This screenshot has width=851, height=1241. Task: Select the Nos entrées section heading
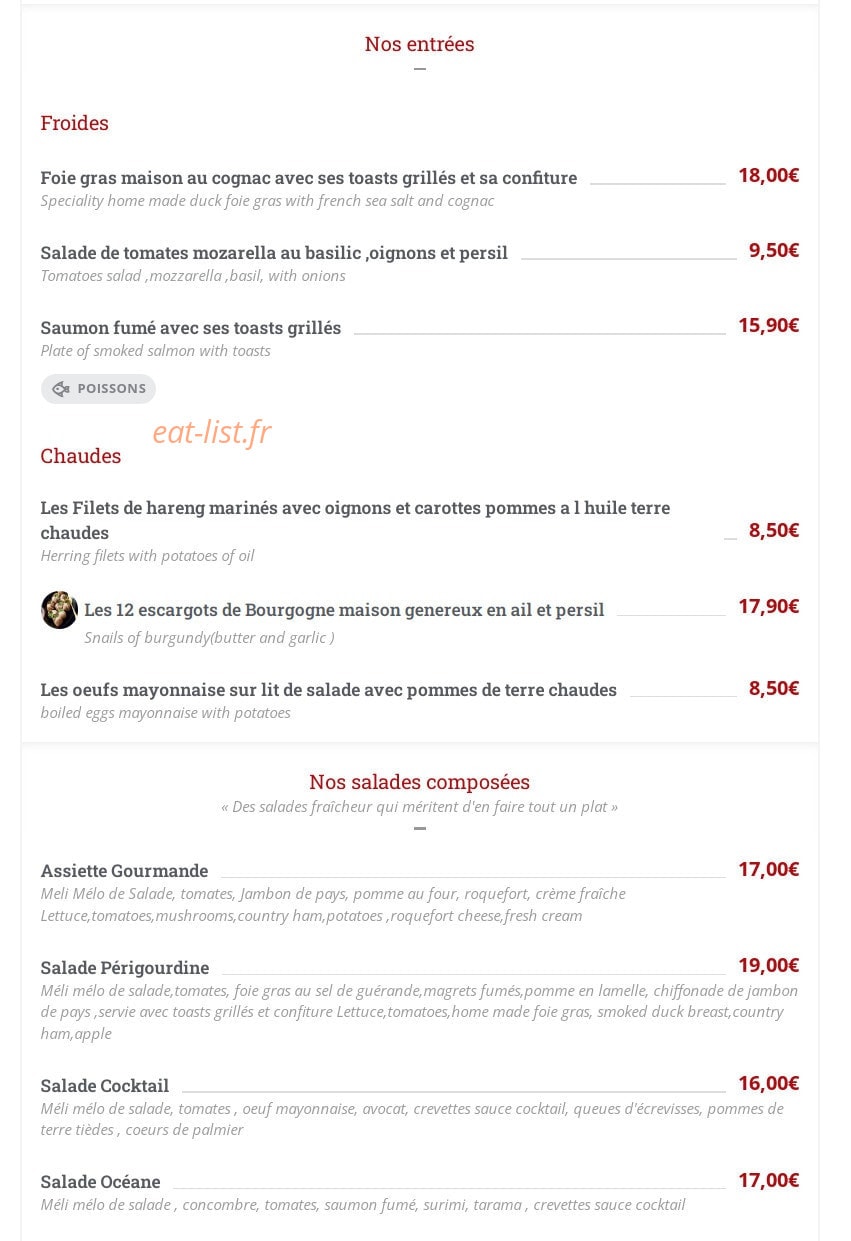pyautogui.click(x=420, y=44)
